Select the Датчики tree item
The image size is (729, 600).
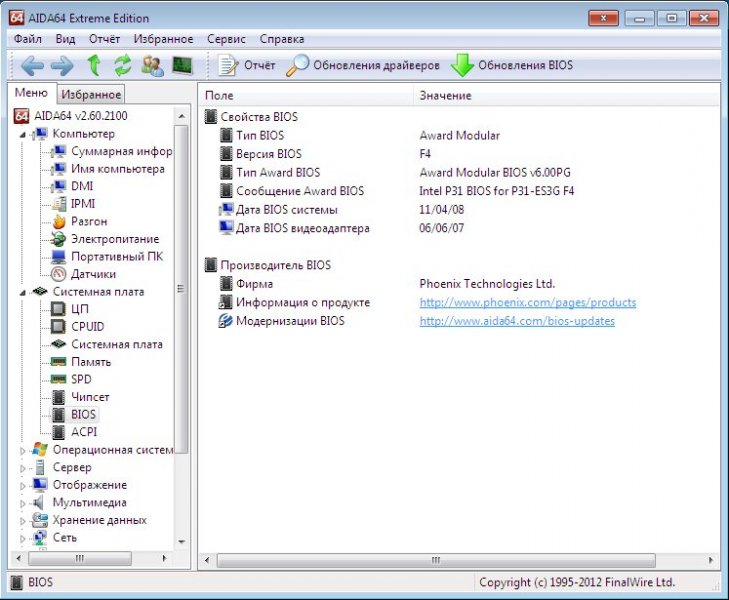(x=93, y=274)
